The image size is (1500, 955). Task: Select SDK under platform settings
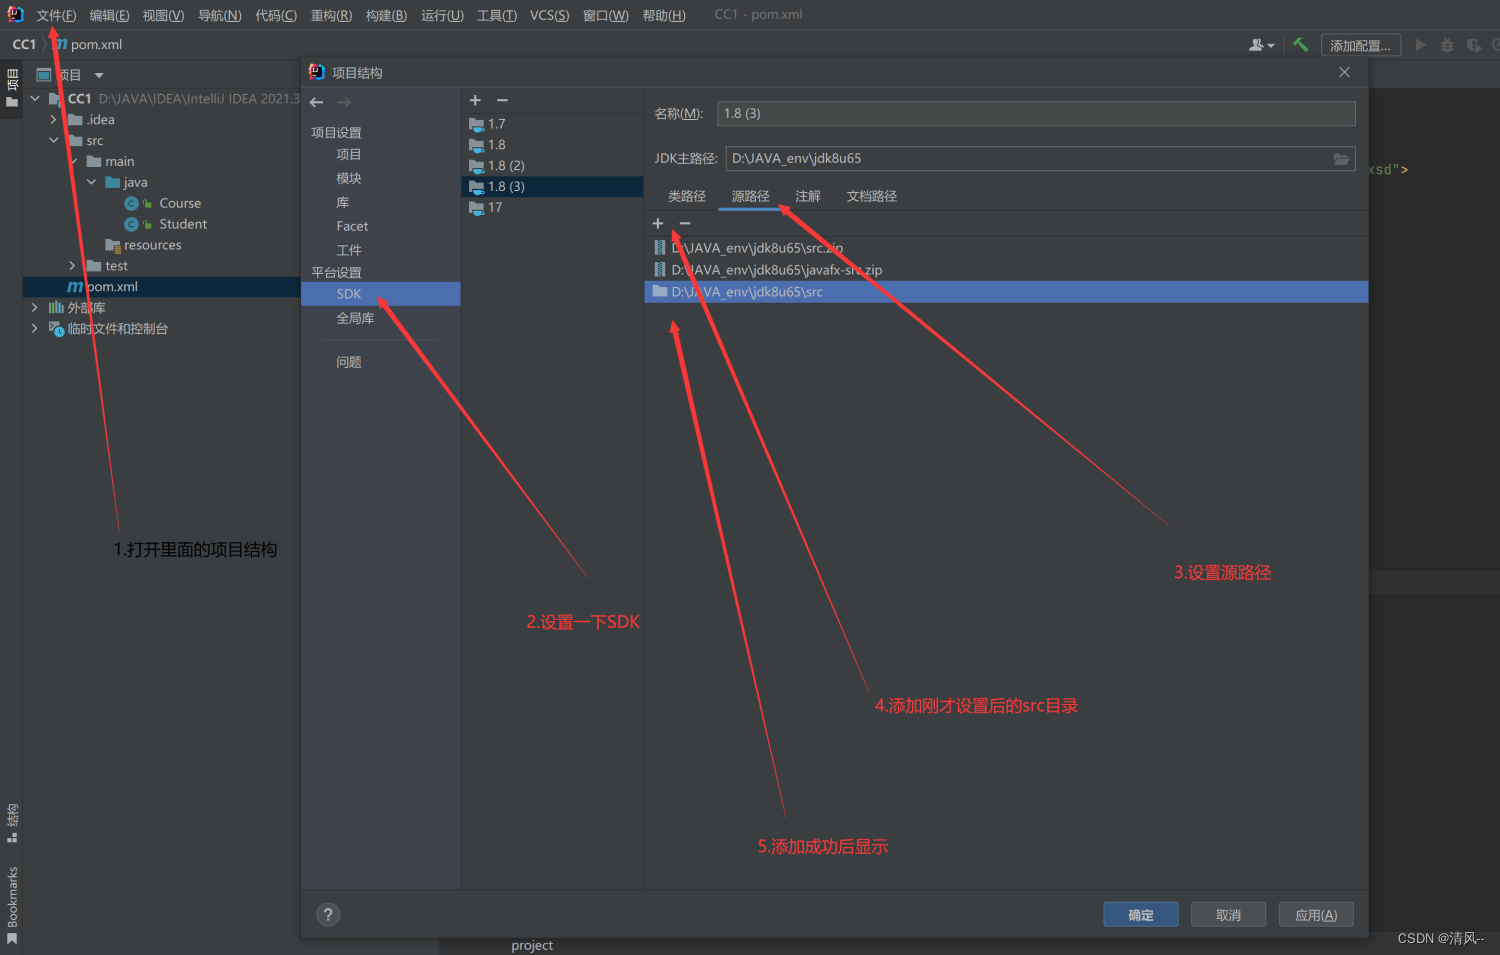tap(381, 294)
